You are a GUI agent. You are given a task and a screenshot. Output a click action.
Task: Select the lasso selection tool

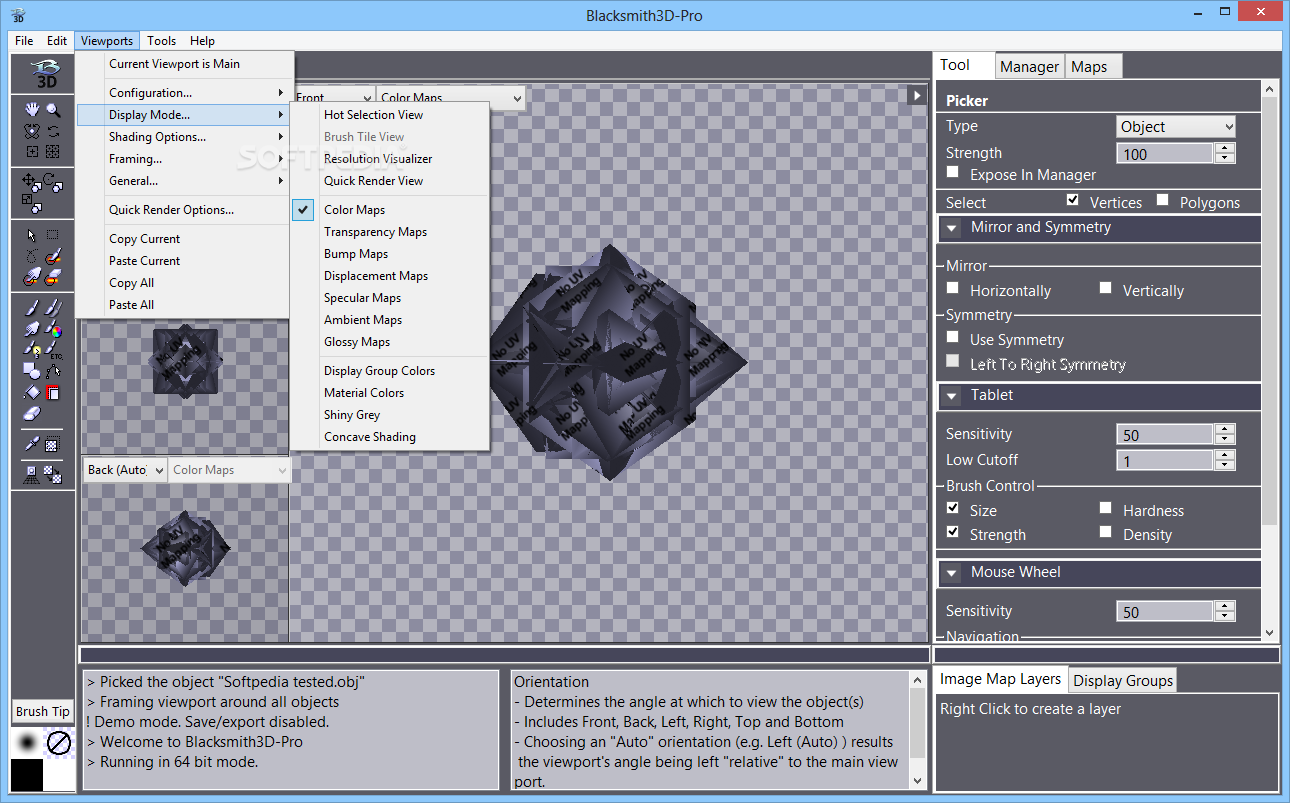point(32,256)
